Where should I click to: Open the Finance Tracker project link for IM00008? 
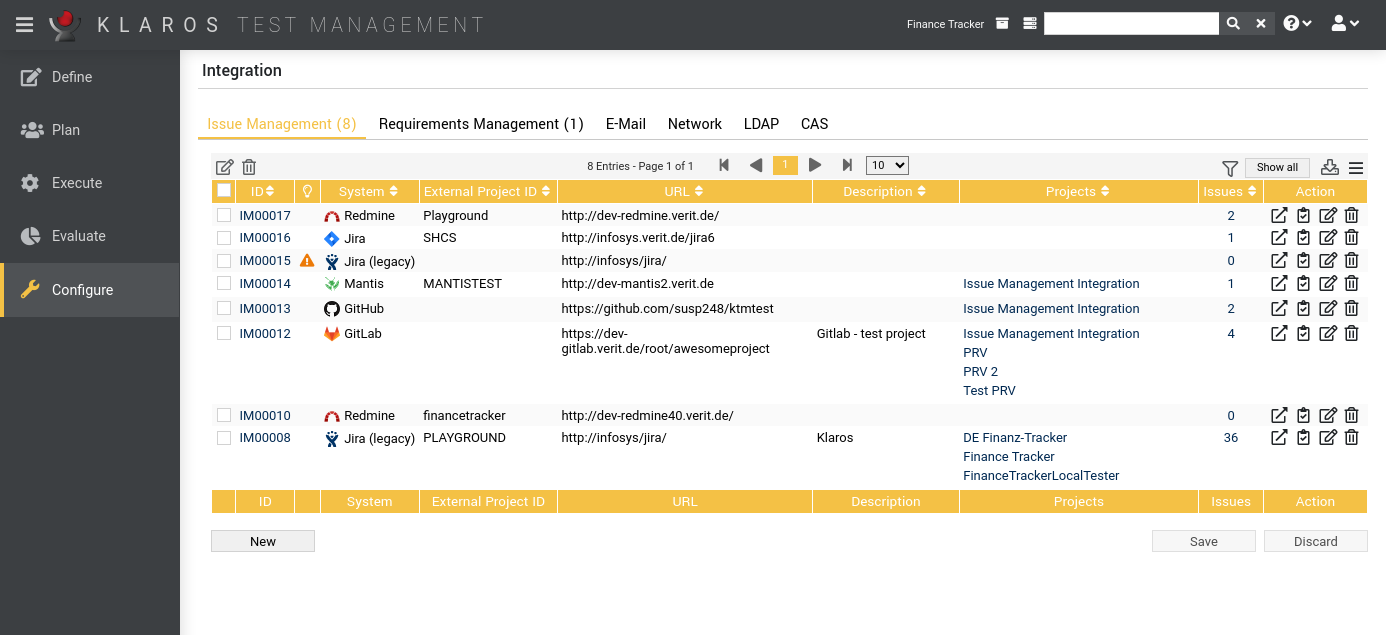pos(1008,456)
